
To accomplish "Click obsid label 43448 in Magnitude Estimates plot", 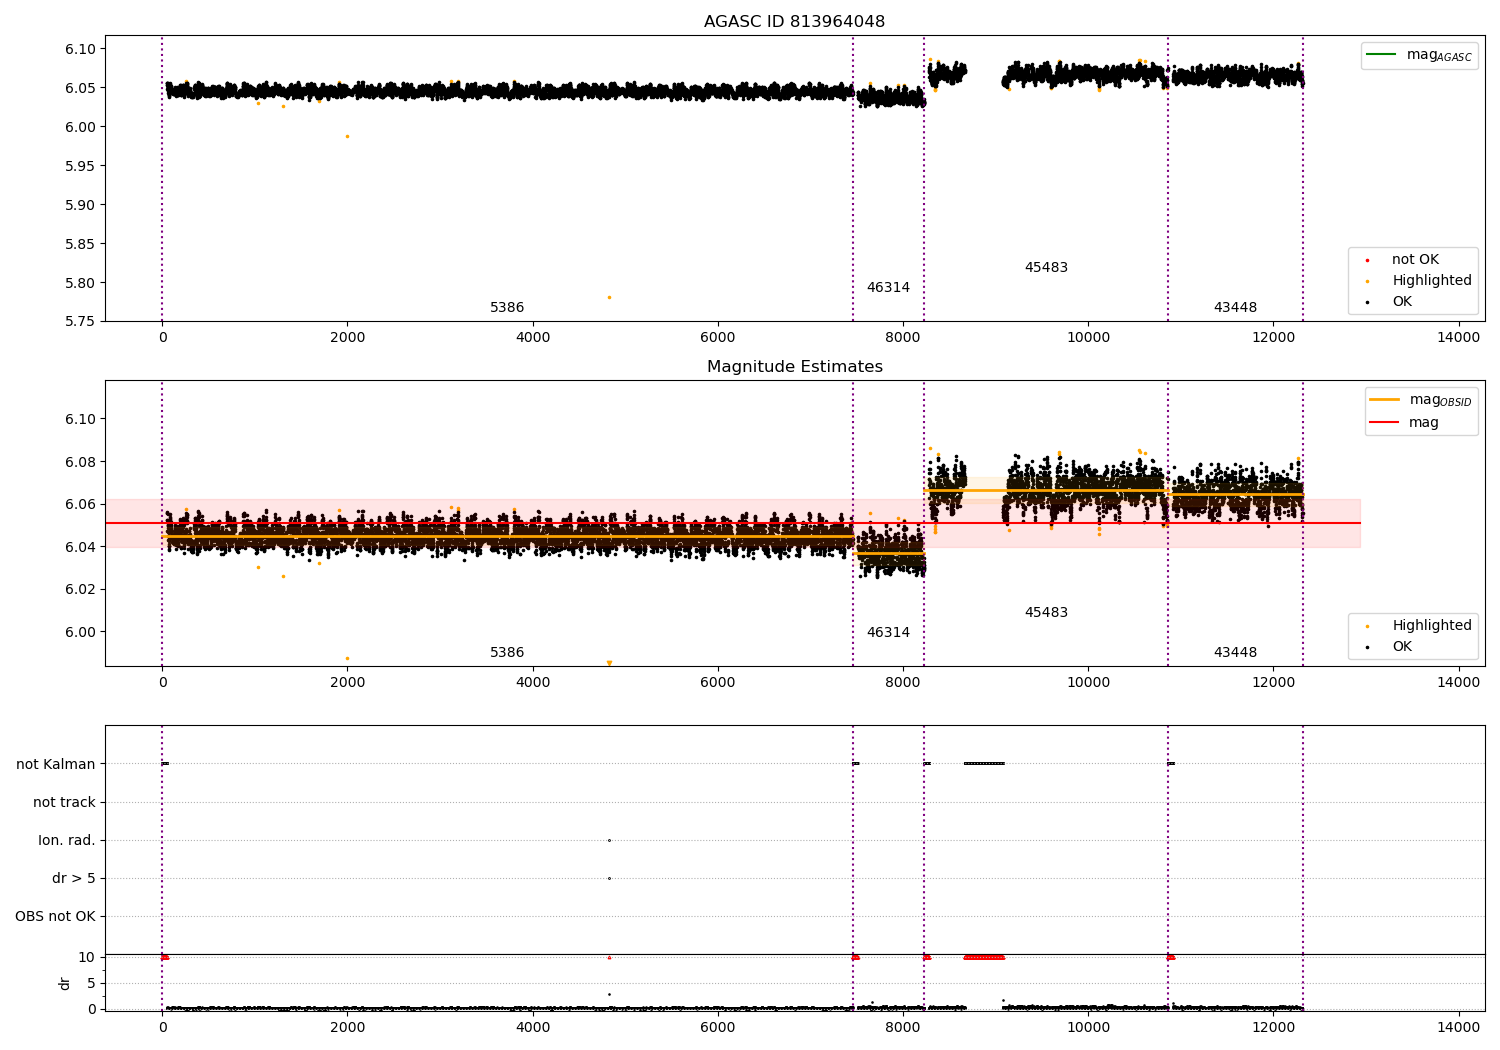I will [1235, 653].
